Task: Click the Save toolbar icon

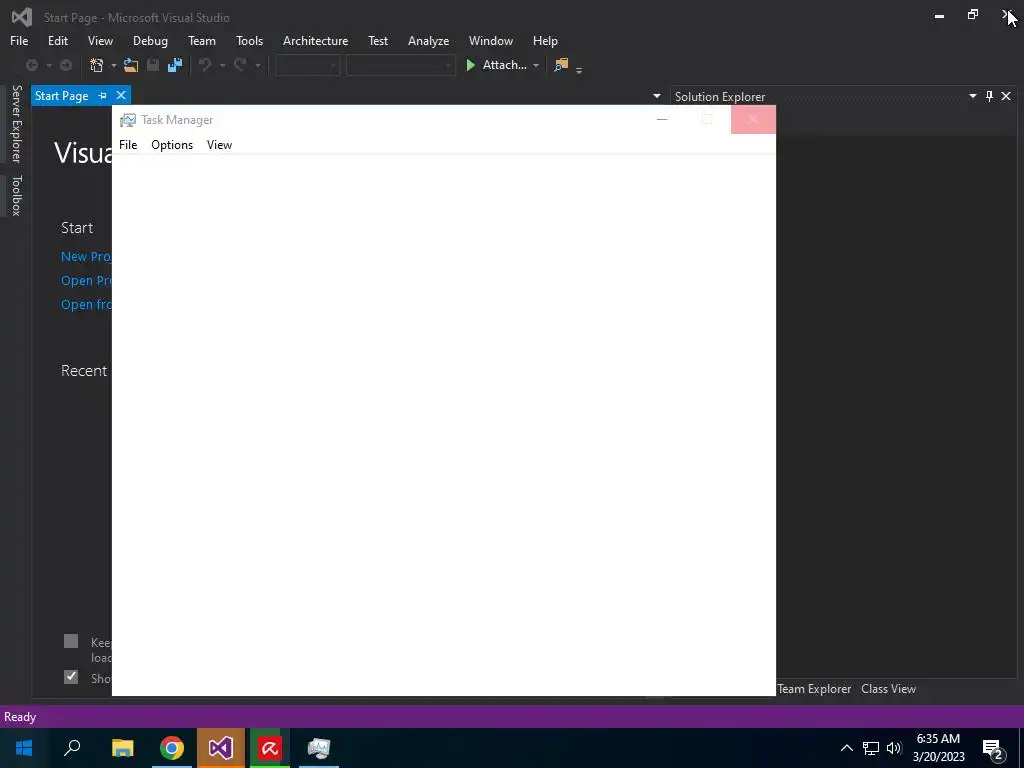Action: coord(153,65)
